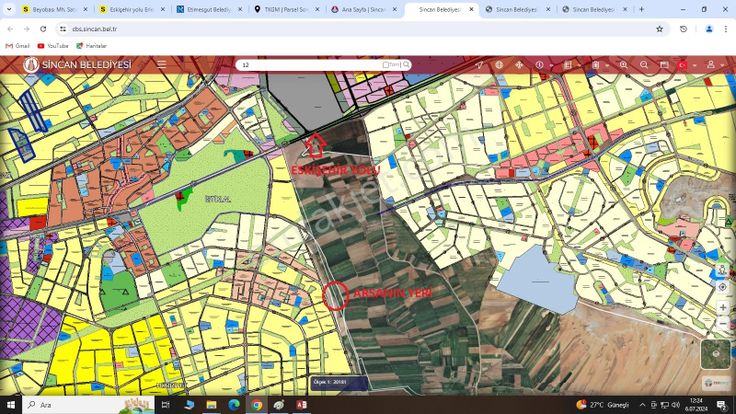This screenshot has width=736, height=414.
Task: Open the user account dropdown
Action: [x=712, y=65]
